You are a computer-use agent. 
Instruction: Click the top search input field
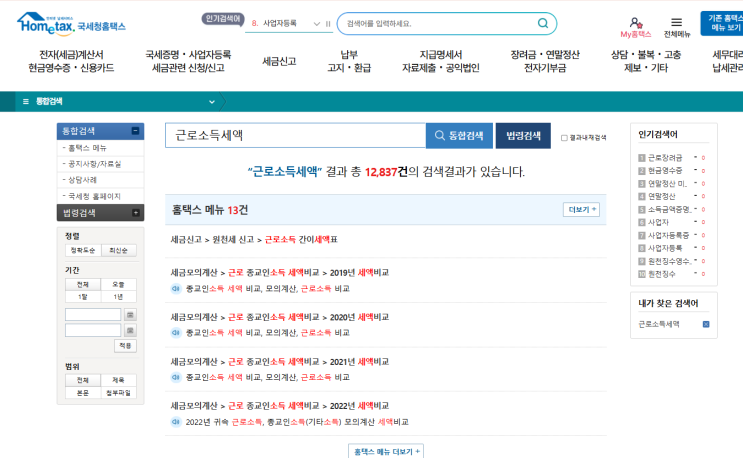coord(438,24)
